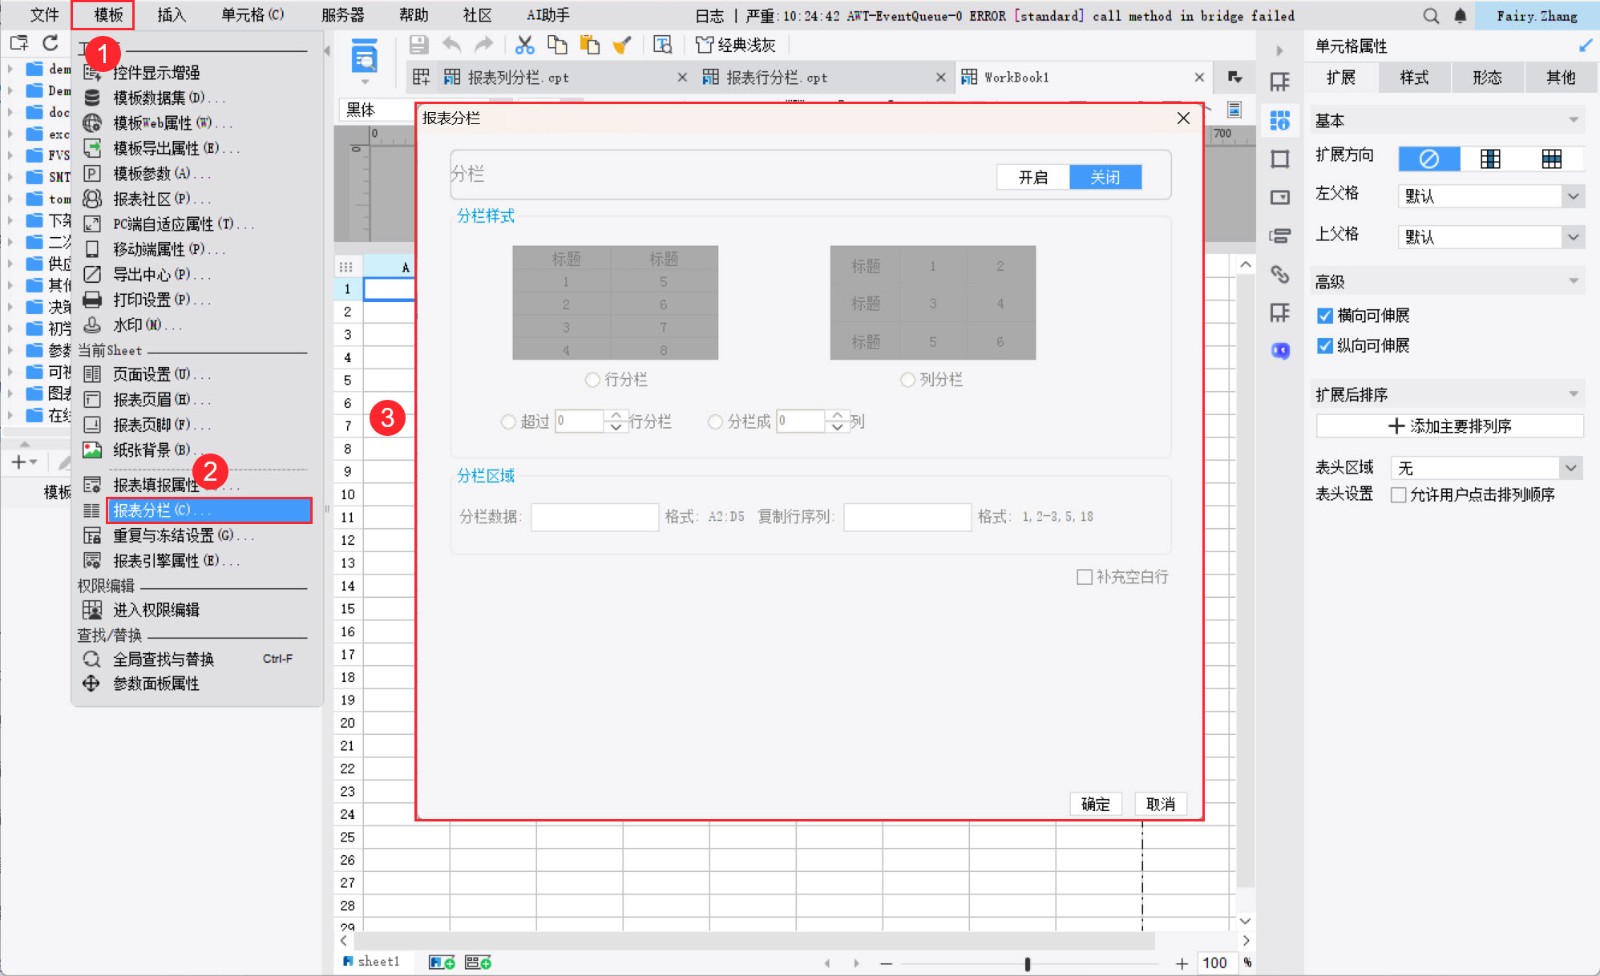Click 添加主要排列序 button
This screenshot has height=976, width=1600.
point(1450,426)
